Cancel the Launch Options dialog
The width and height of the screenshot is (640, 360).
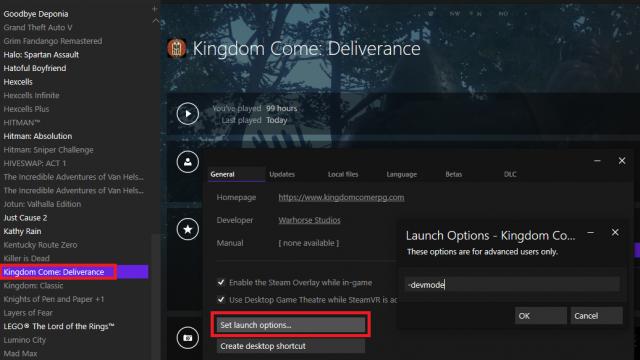coord(596,316)
